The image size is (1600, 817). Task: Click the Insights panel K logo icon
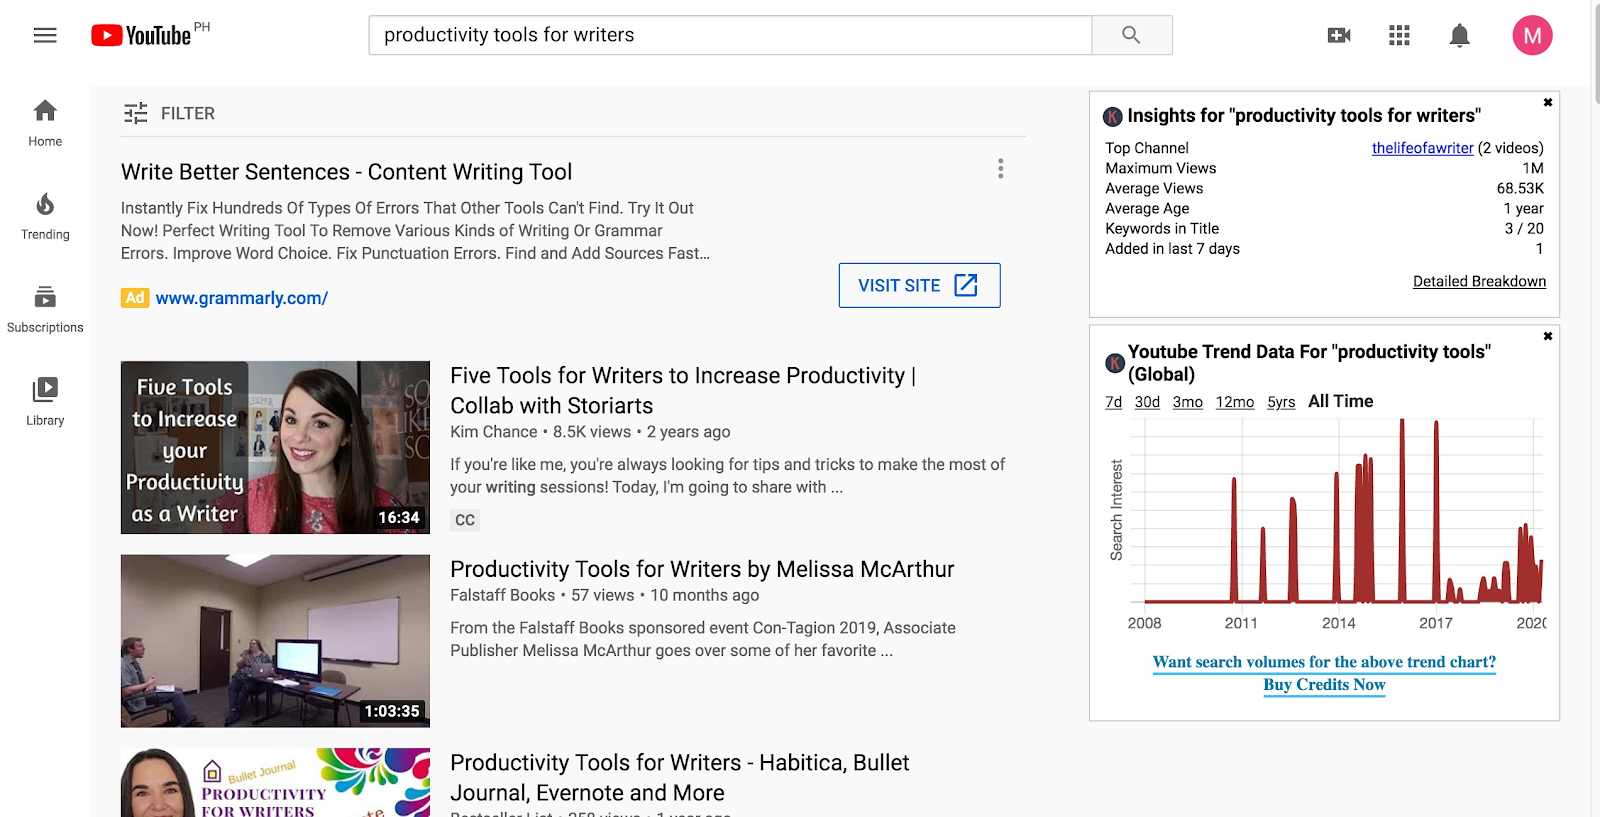pyautogui.click(x=1113, y=117)
